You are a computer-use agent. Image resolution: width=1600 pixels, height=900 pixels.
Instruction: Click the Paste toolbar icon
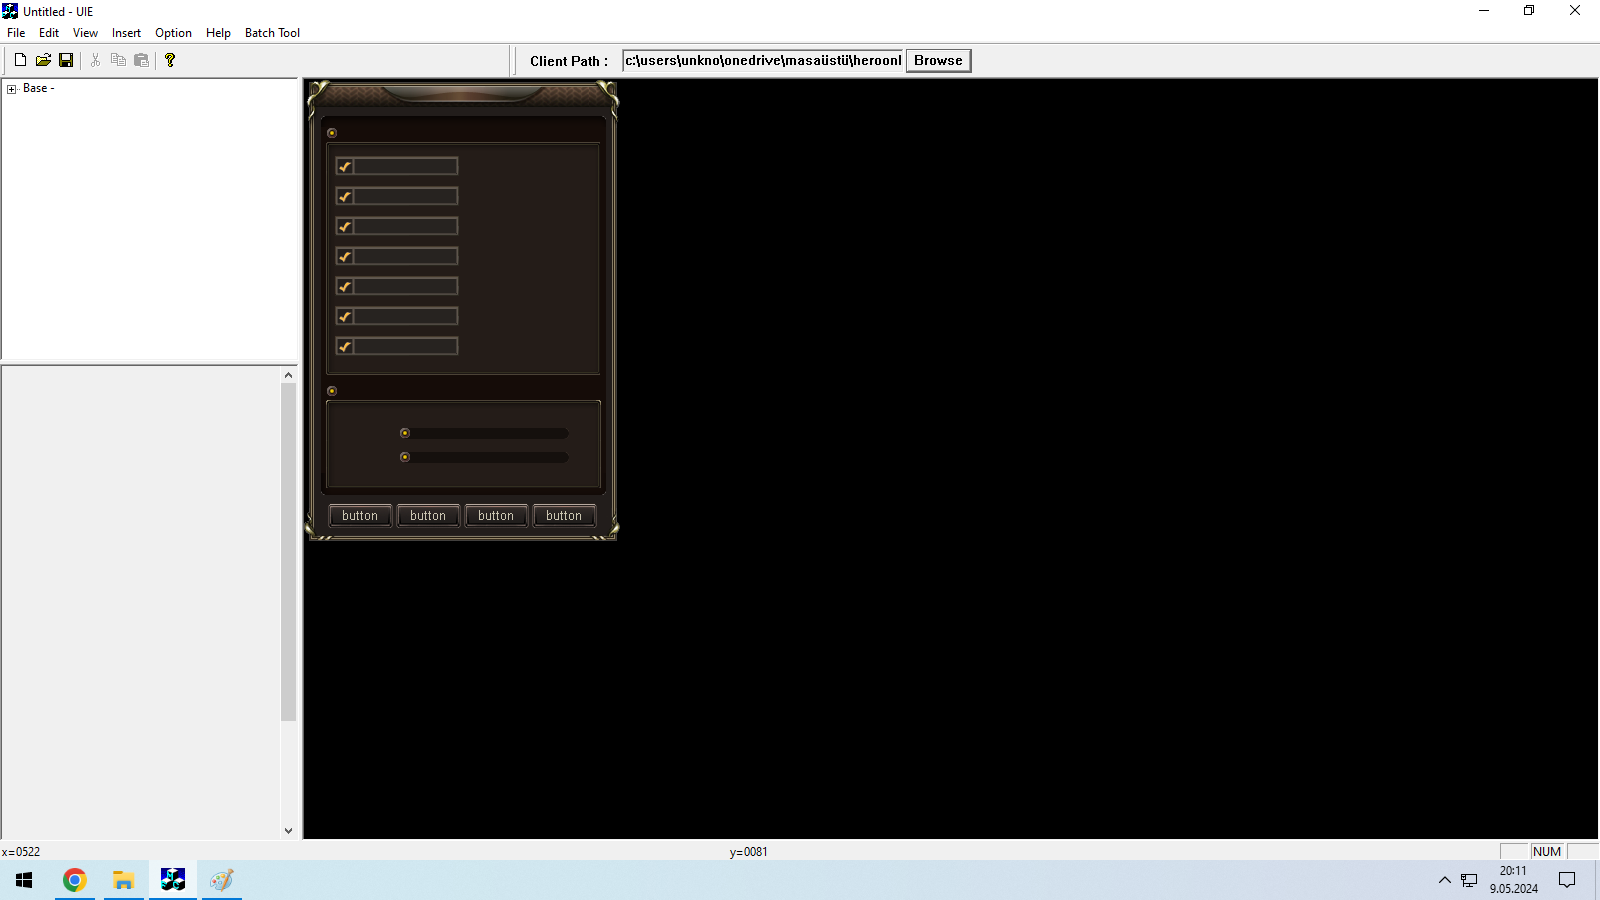click(x=141, y=60)
